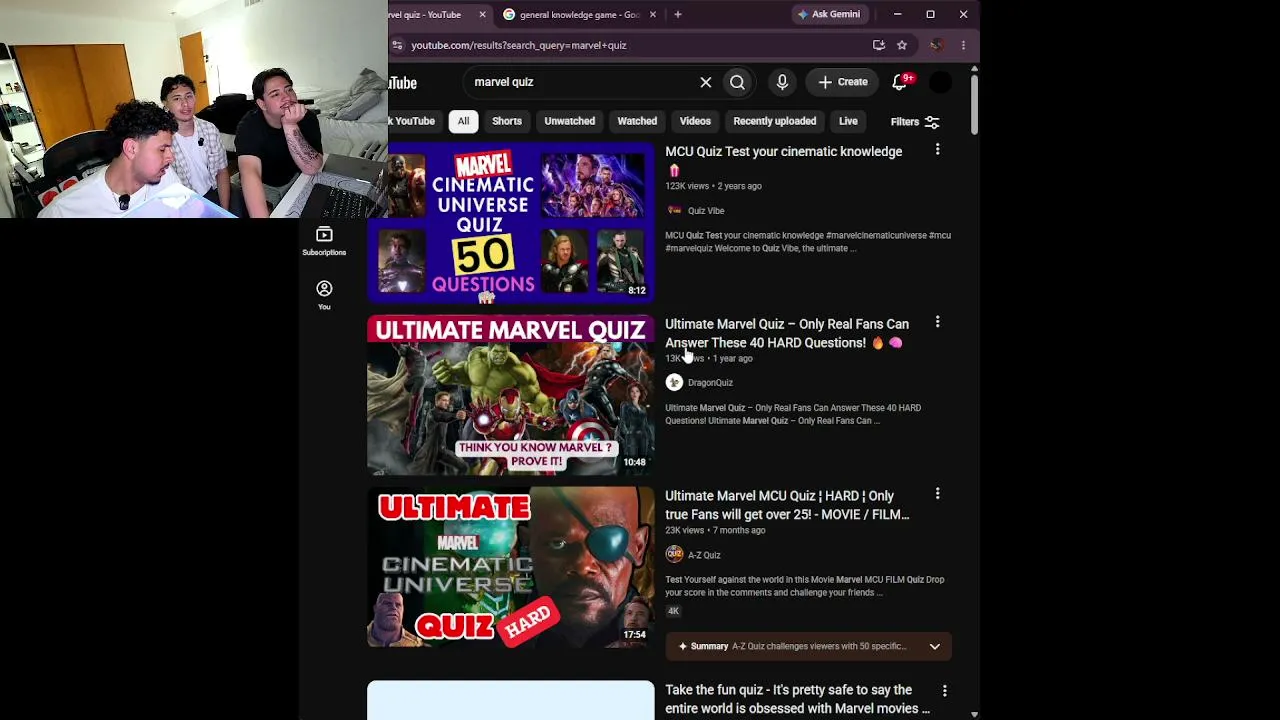This screenshot has width=1280, height=720.
Task: View site information in address bar
Action: (x=398, y=45)
